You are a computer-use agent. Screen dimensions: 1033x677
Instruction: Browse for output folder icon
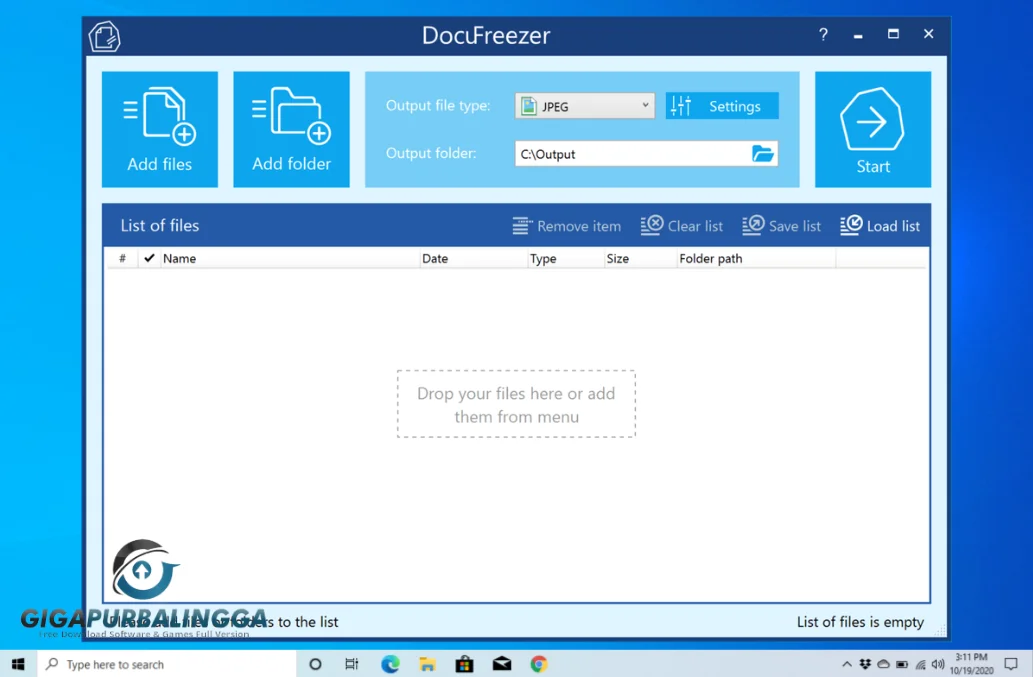[x=763, y=153]
